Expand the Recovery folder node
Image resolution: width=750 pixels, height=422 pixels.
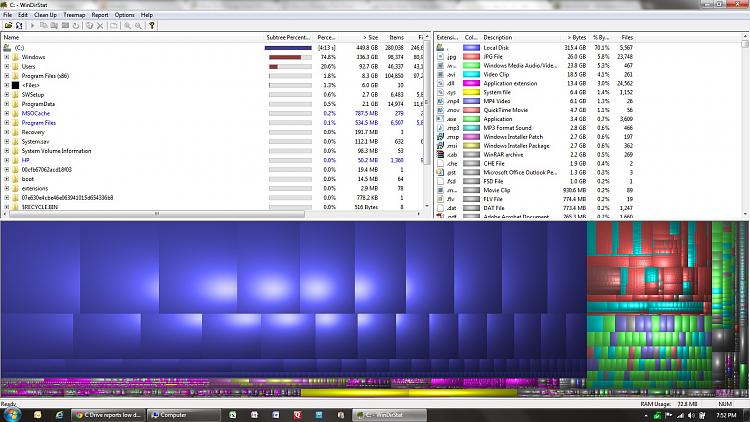(7, 132)
